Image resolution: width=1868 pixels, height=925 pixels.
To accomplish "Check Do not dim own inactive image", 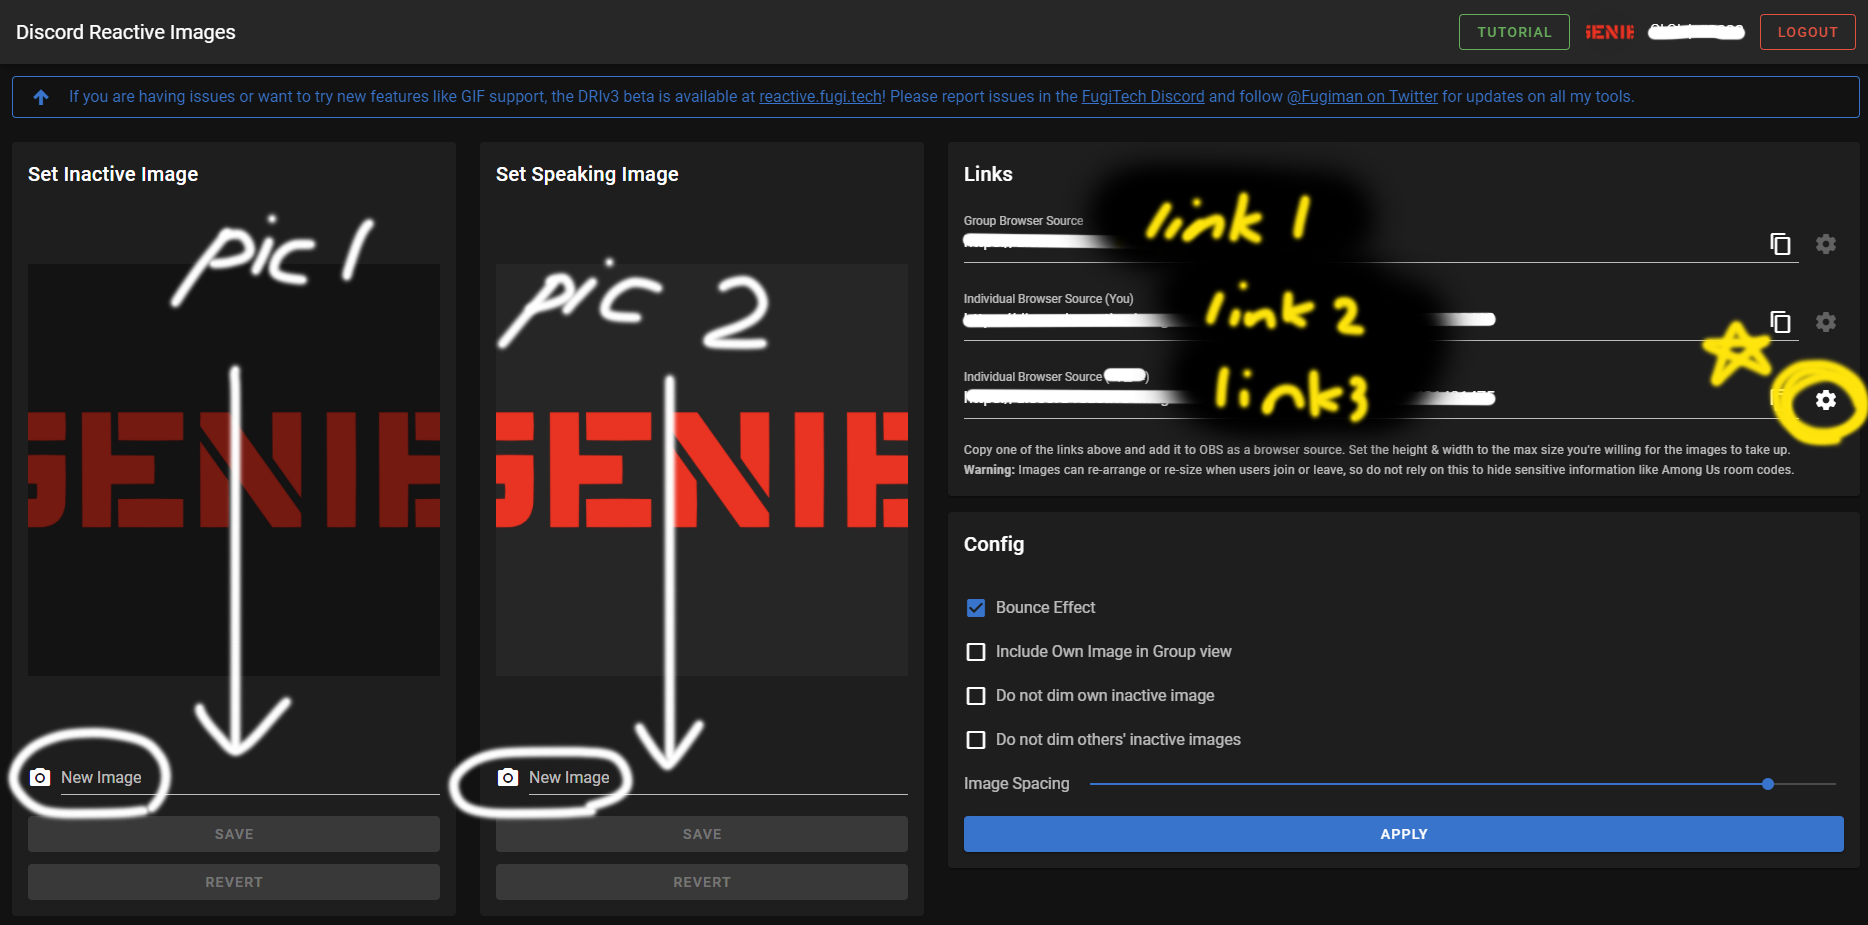I will click(976, 696).
